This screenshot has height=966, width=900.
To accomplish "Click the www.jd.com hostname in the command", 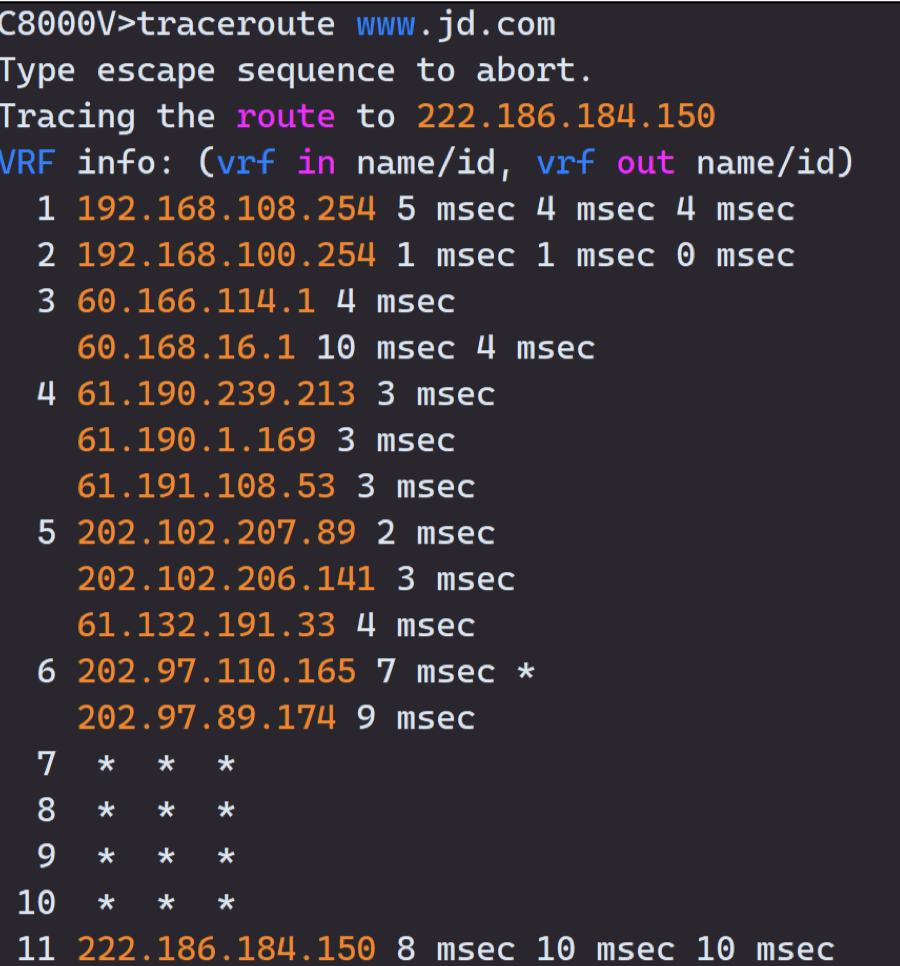I will pyautogui.click(x=455, y=24).
